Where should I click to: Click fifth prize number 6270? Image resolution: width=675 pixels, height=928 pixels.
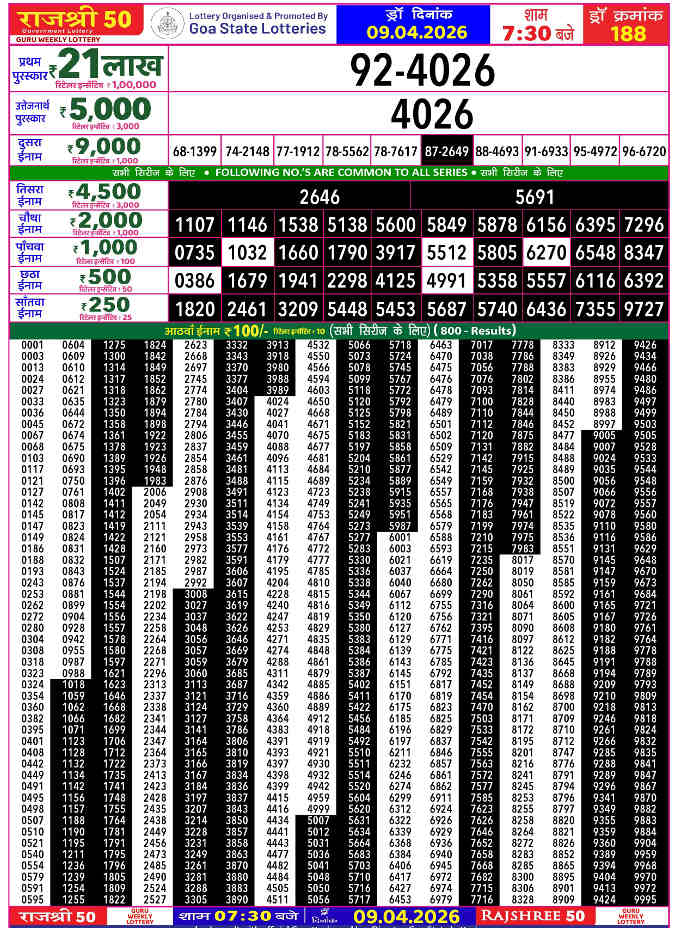click(547, 253)
